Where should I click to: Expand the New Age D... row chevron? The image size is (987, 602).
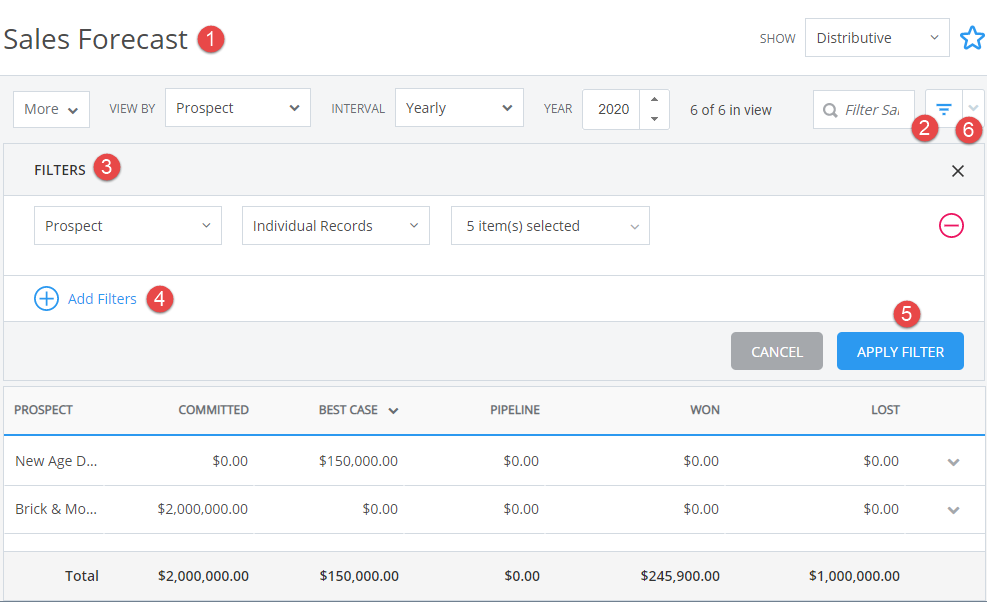pos(953,462)
